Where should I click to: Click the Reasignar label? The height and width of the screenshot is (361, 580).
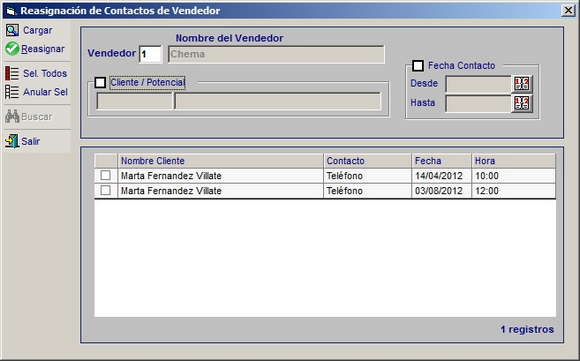click(43, 49)
